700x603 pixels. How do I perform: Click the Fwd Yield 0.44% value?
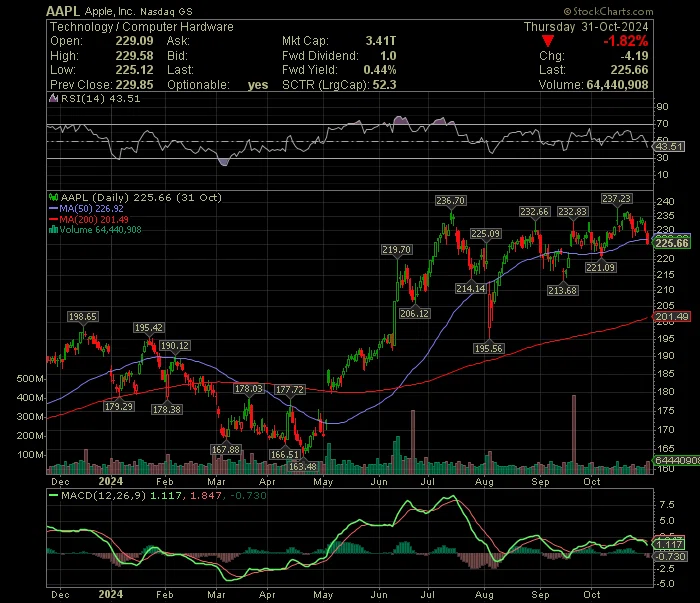(379, 70)
